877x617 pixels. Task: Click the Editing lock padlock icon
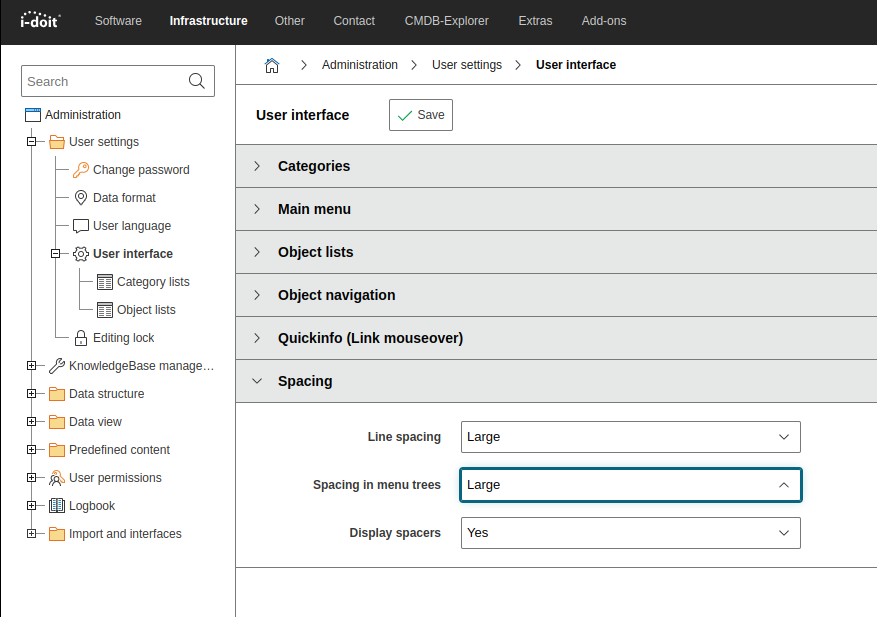click(81, 338)
